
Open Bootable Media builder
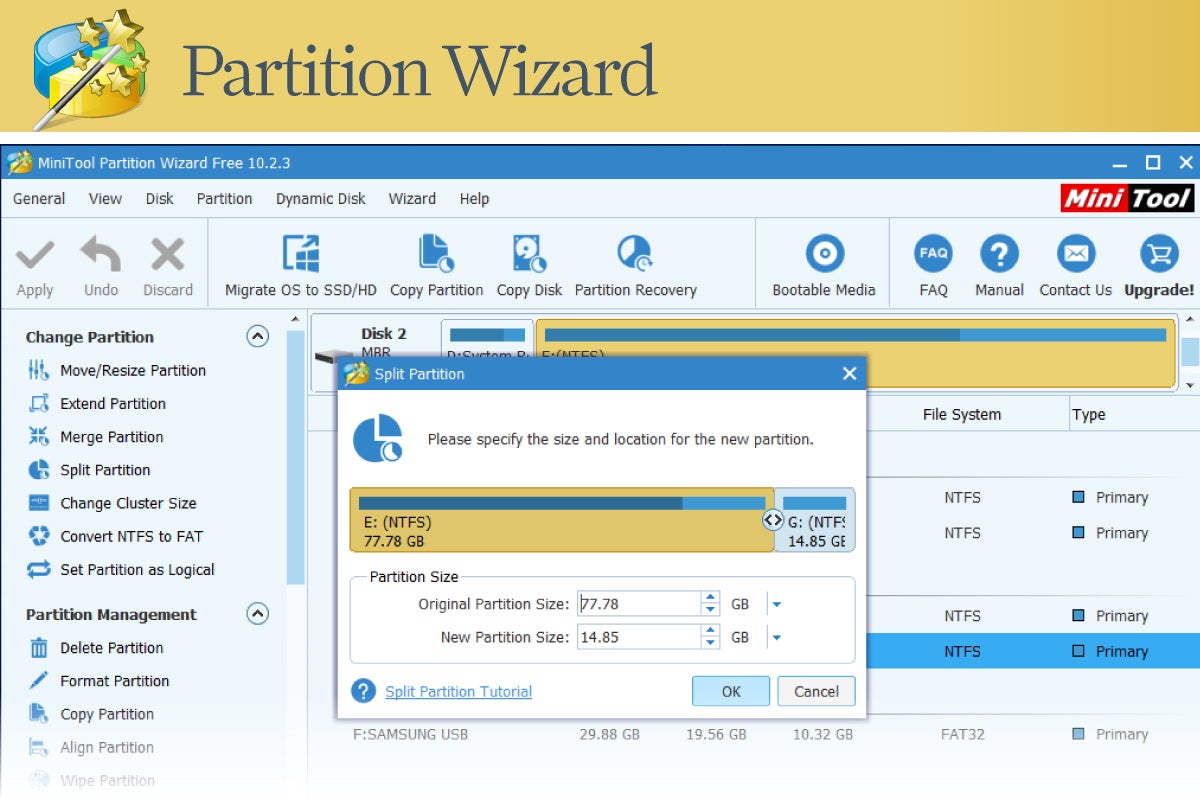[x=824, y=253]
